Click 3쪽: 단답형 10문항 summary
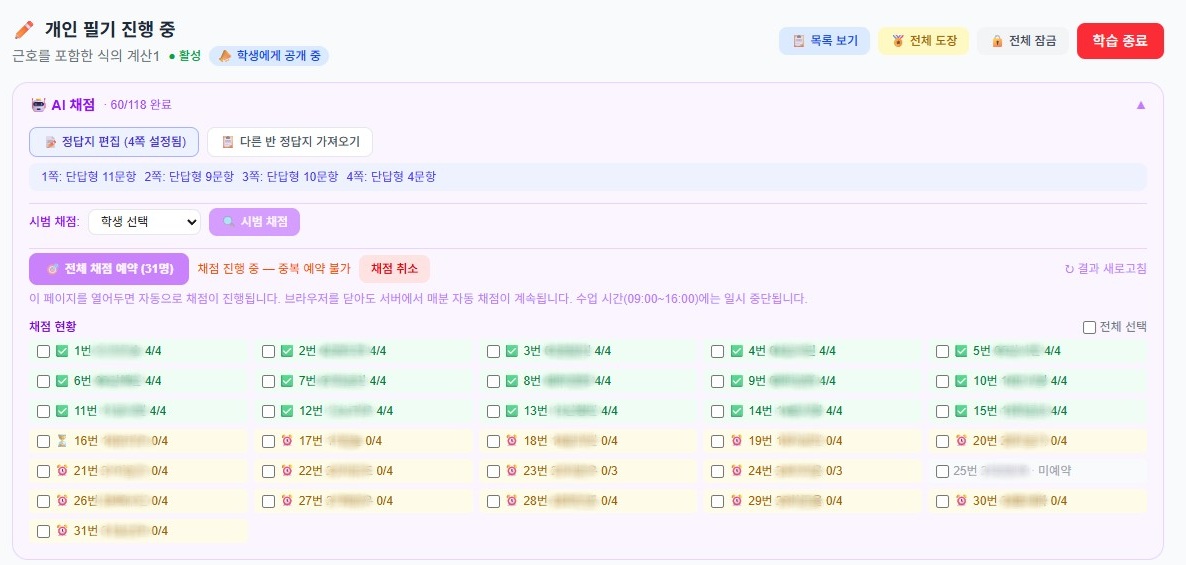The height and width of the screenshot is (565, 1186). (x=290, y=177)
